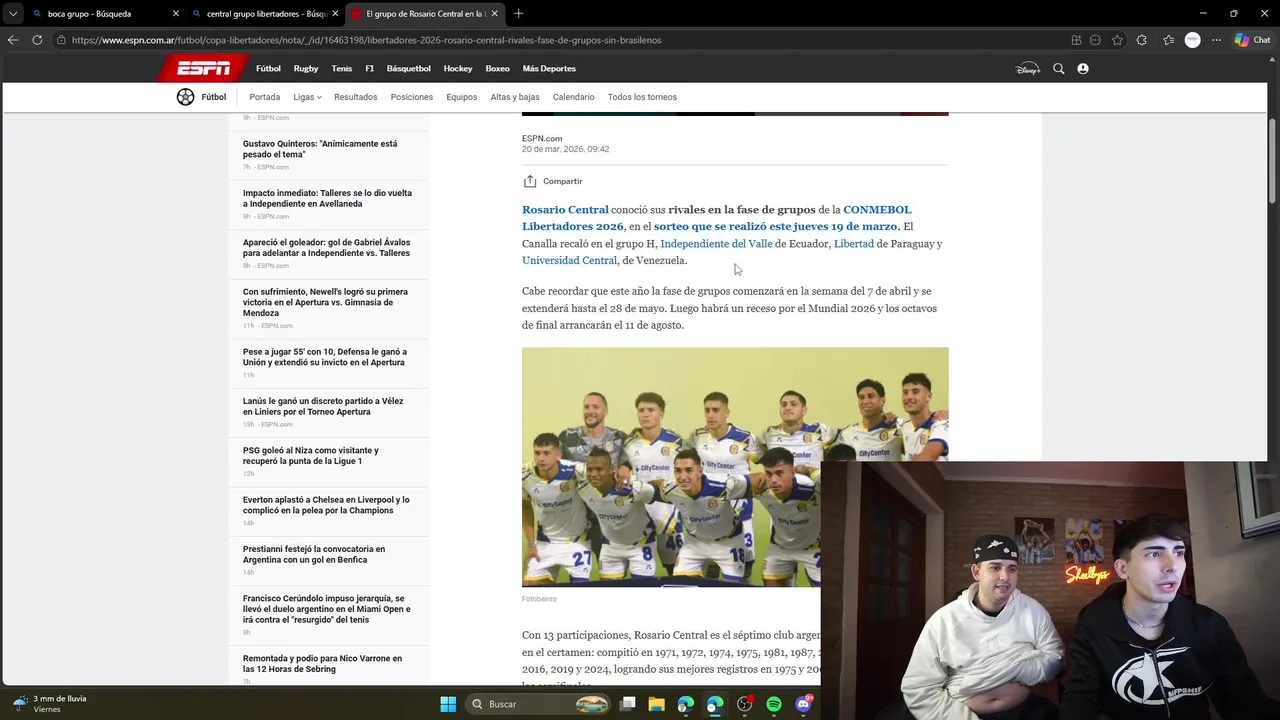Click the CONMEBOL Libertadores 2026 link
1280x720 pixels.
tap(716, 218)
